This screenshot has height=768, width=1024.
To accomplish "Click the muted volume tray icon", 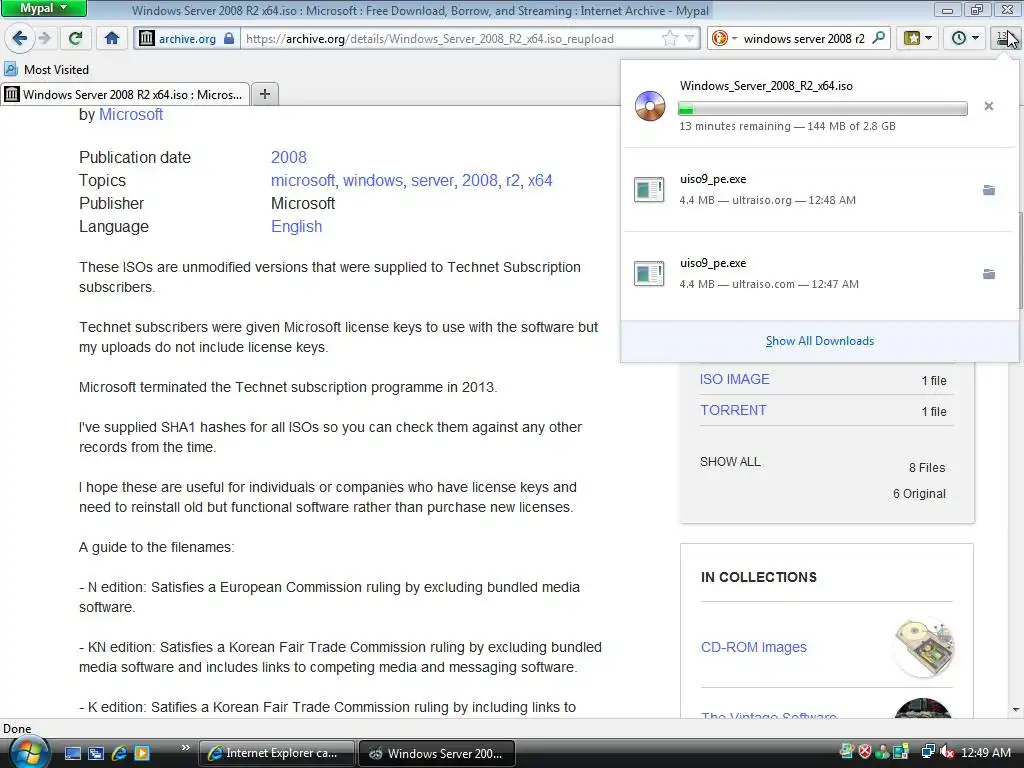I will [947, 752].
